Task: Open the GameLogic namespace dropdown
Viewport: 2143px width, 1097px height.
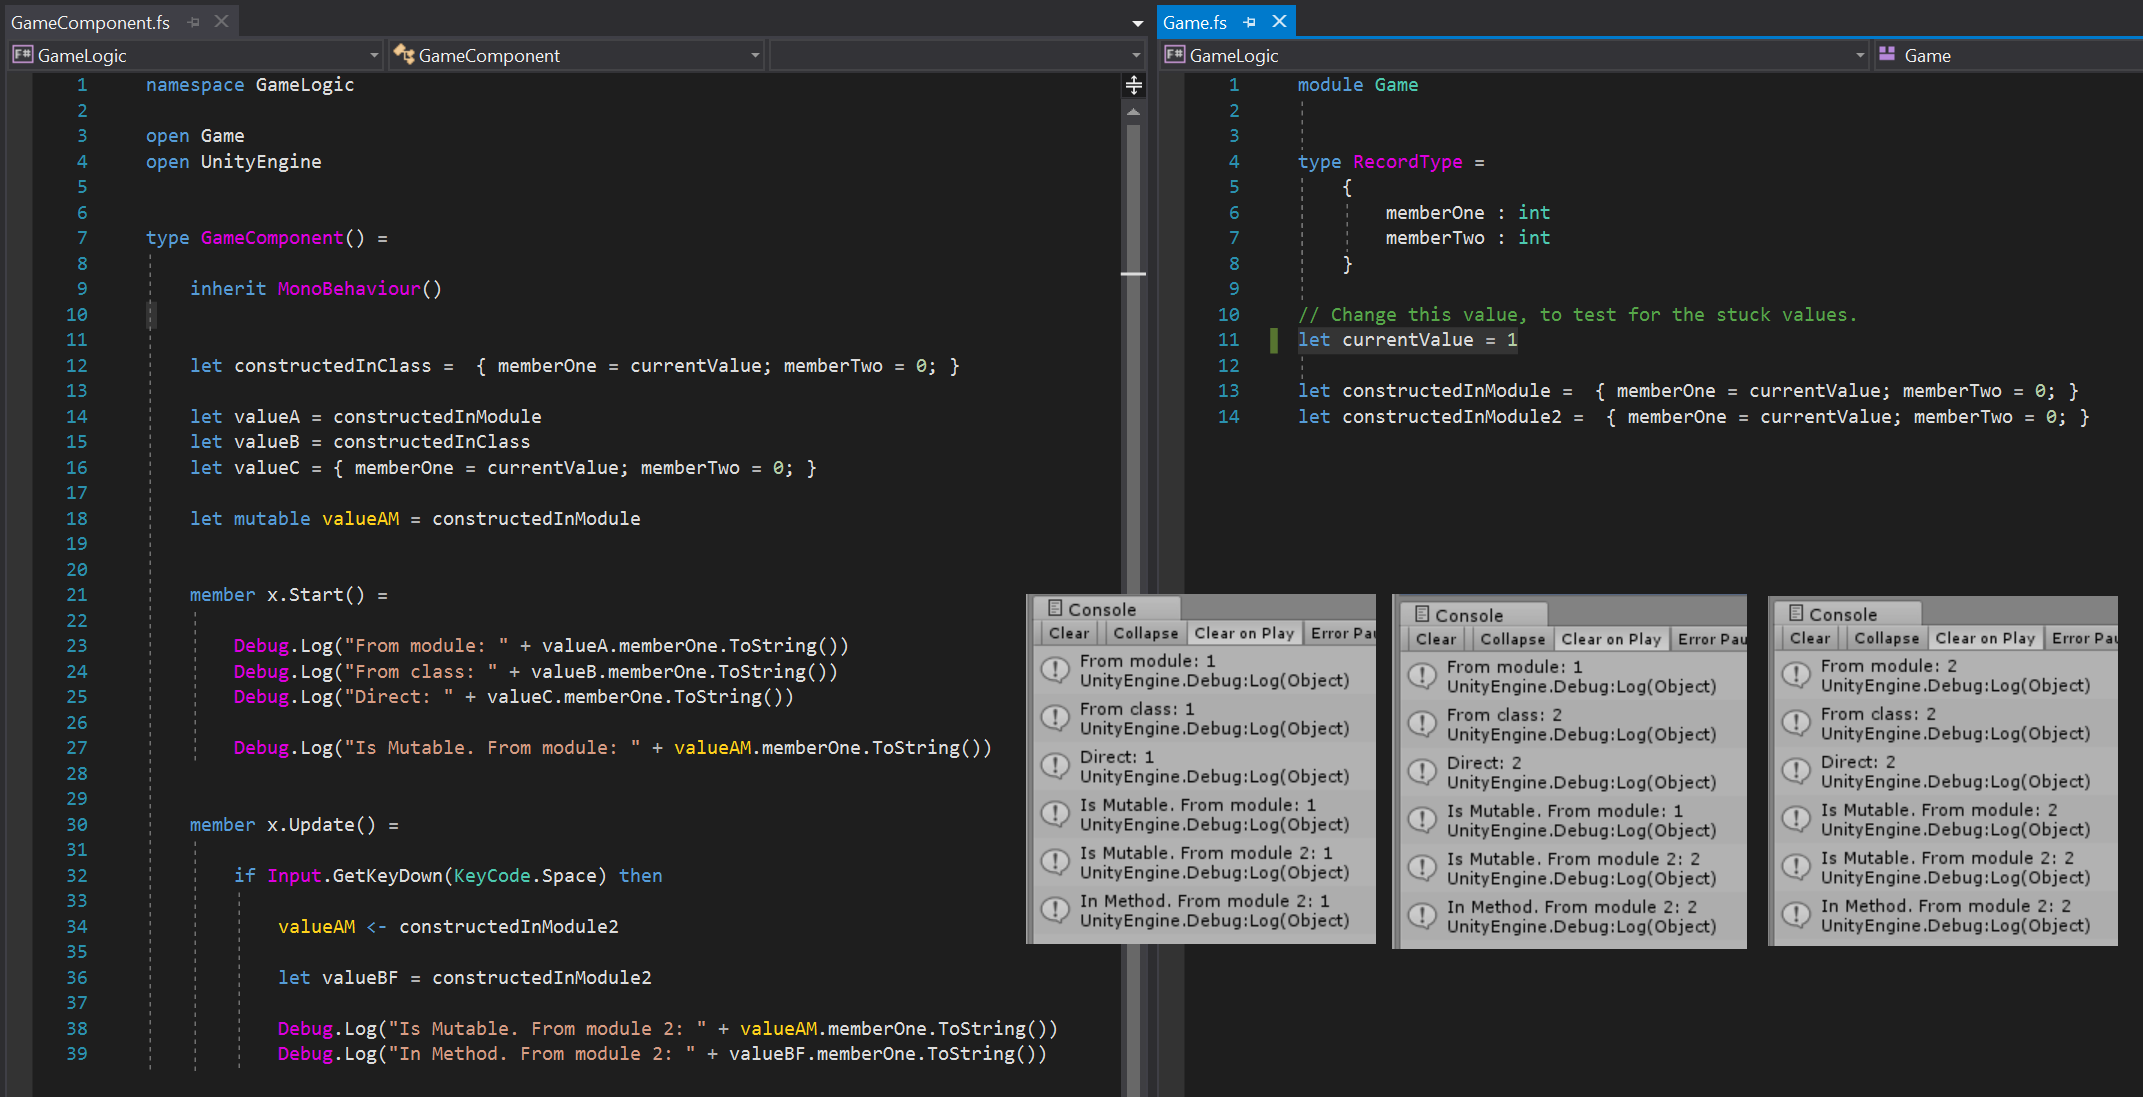Action: [x=373, y=55]
